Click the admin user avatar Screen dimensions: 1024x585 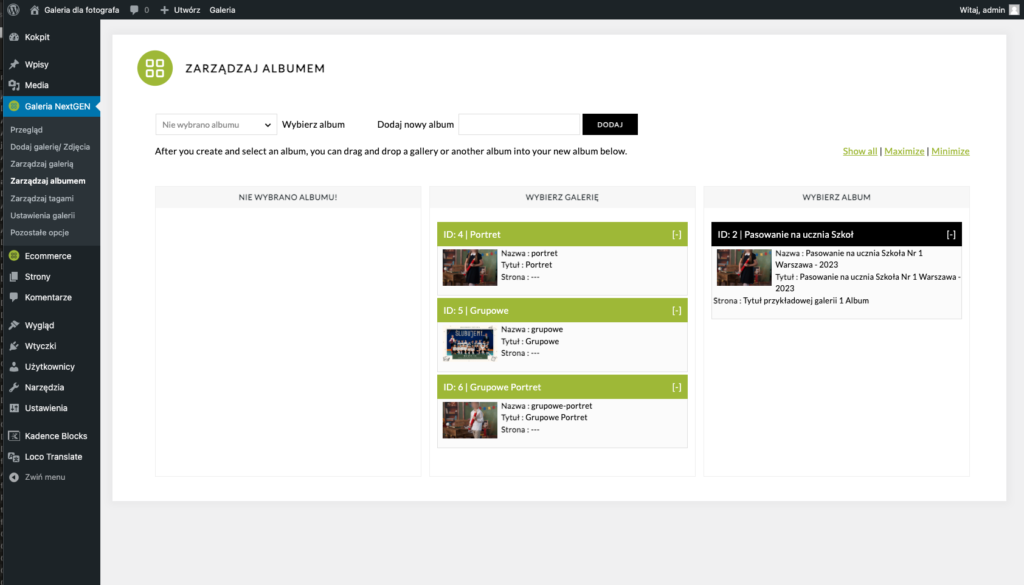1013,9
